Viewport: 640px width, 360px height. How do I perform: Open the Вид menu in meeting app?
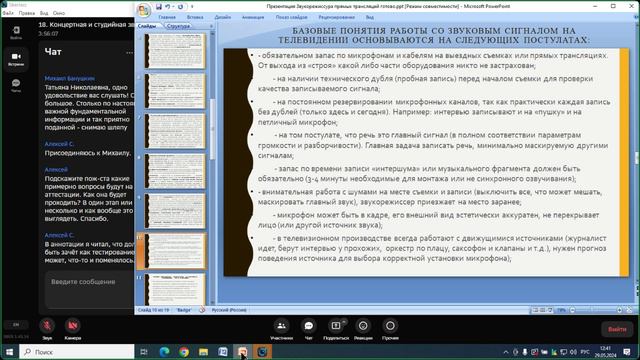click(x=44, y=13)
